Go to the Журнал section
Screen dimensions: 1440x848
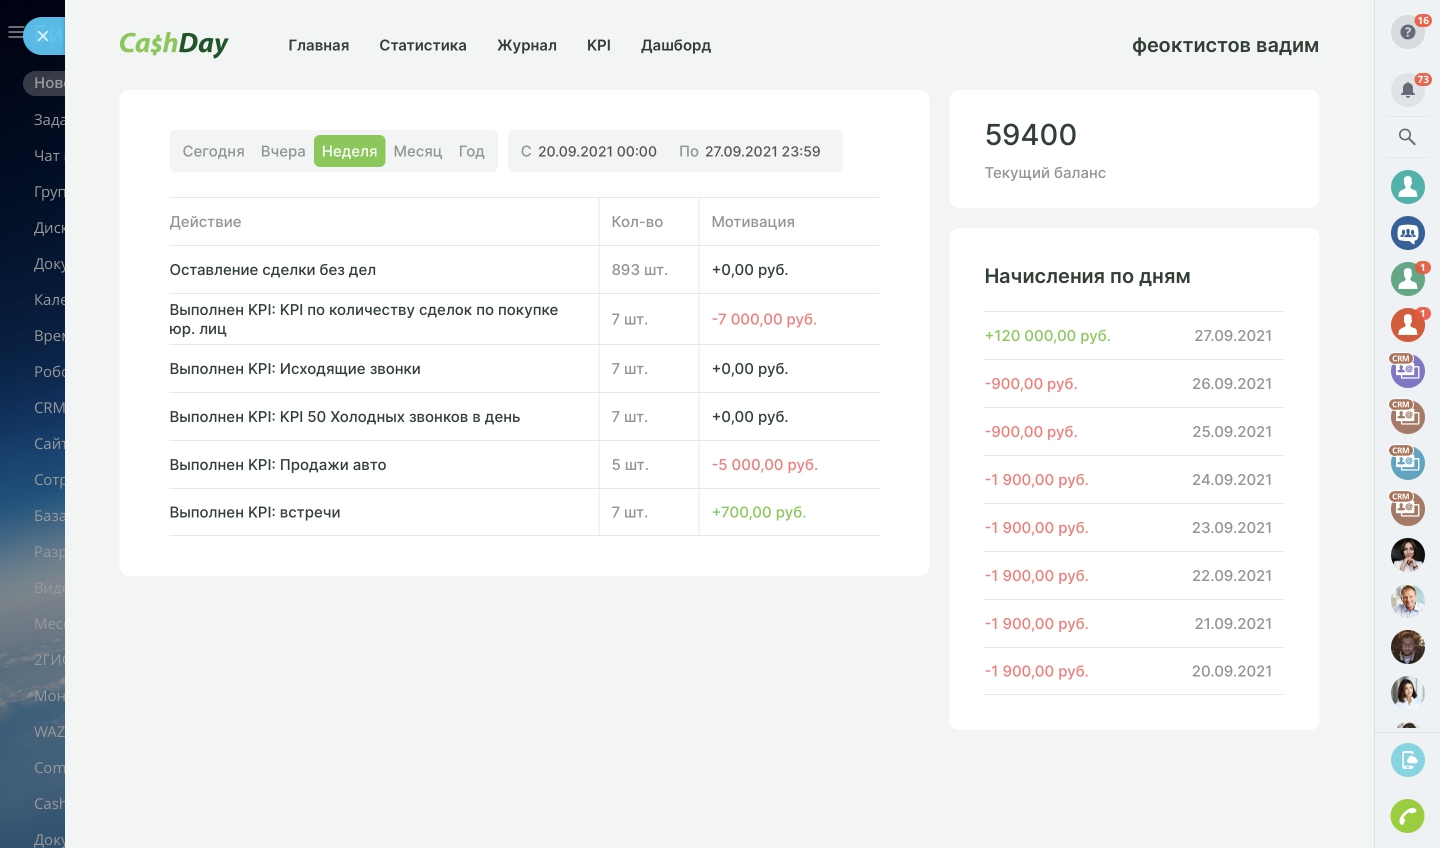(x=526, y=45)
